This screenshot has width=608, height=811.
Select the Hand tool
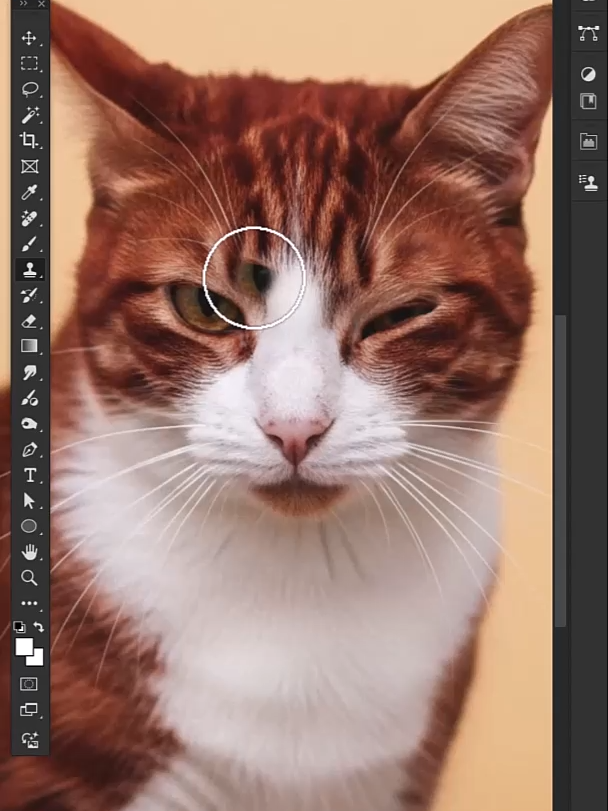click(29, 552)
